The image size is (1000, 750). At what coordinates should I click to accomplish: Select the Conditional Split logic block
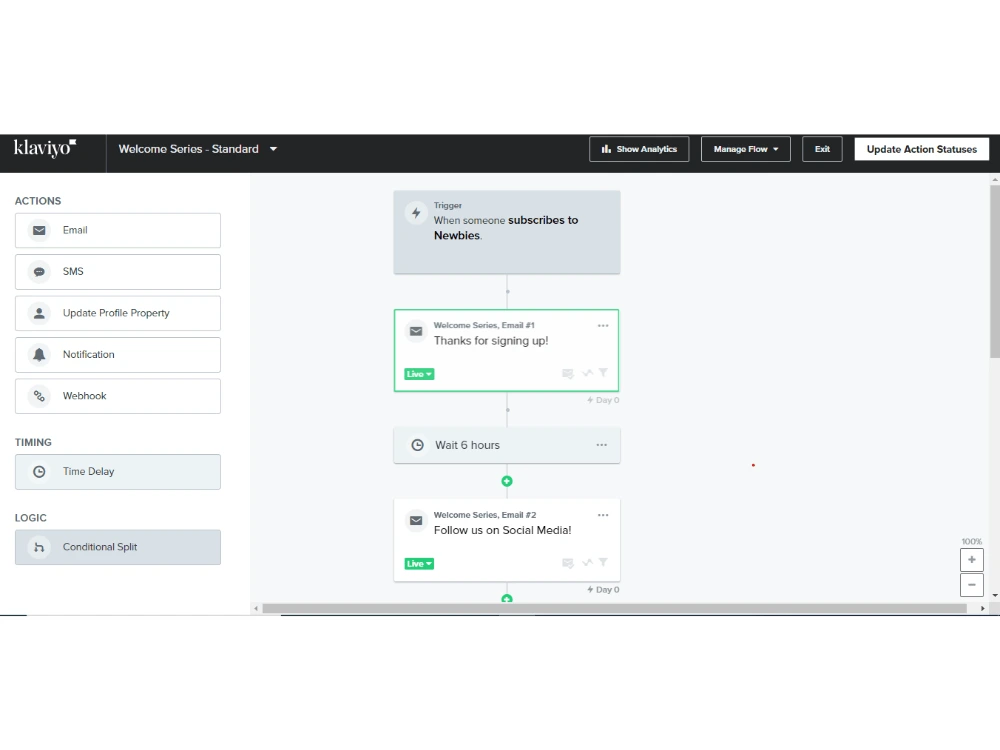pos(117,547)
